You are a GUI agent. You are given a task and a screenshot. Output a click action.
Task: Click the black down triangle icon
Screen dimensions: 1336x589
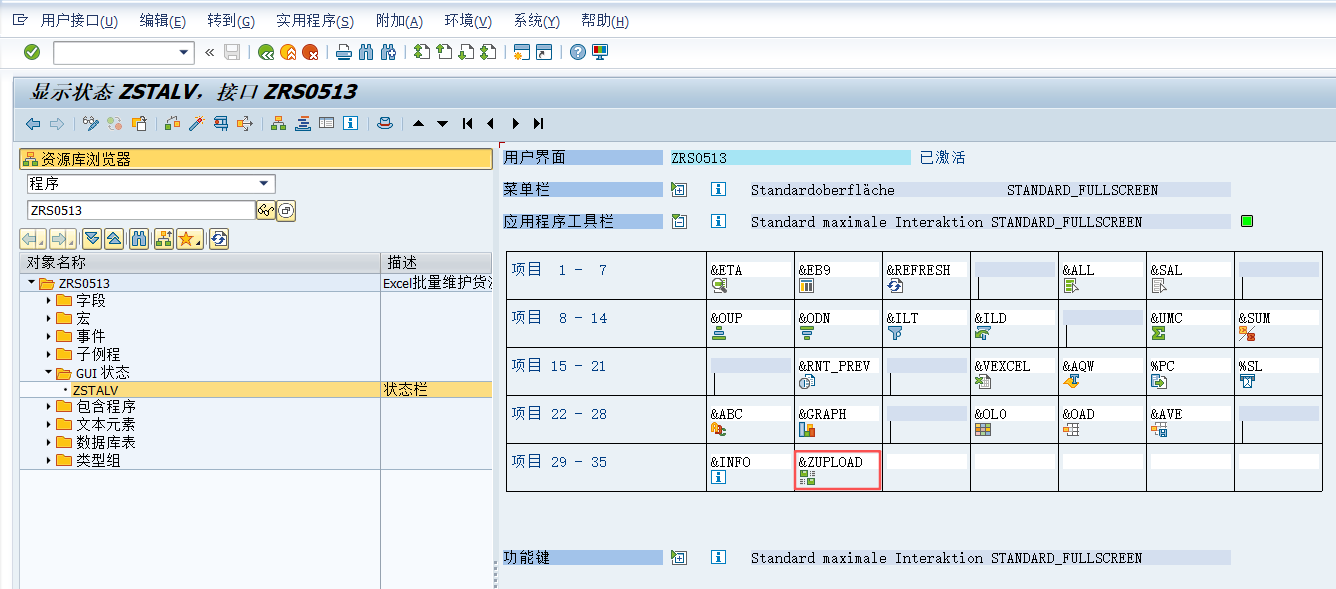442,124
